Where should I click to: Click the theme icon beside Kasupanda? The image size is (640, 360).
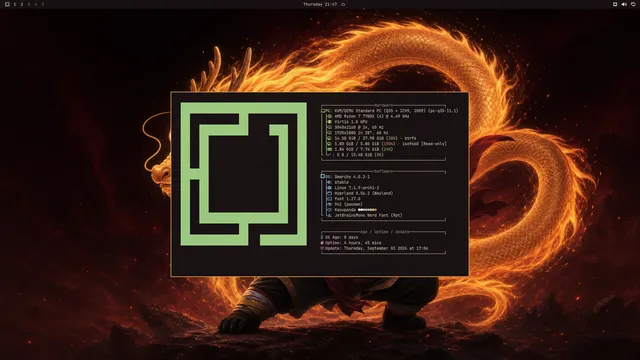[329, 210]
